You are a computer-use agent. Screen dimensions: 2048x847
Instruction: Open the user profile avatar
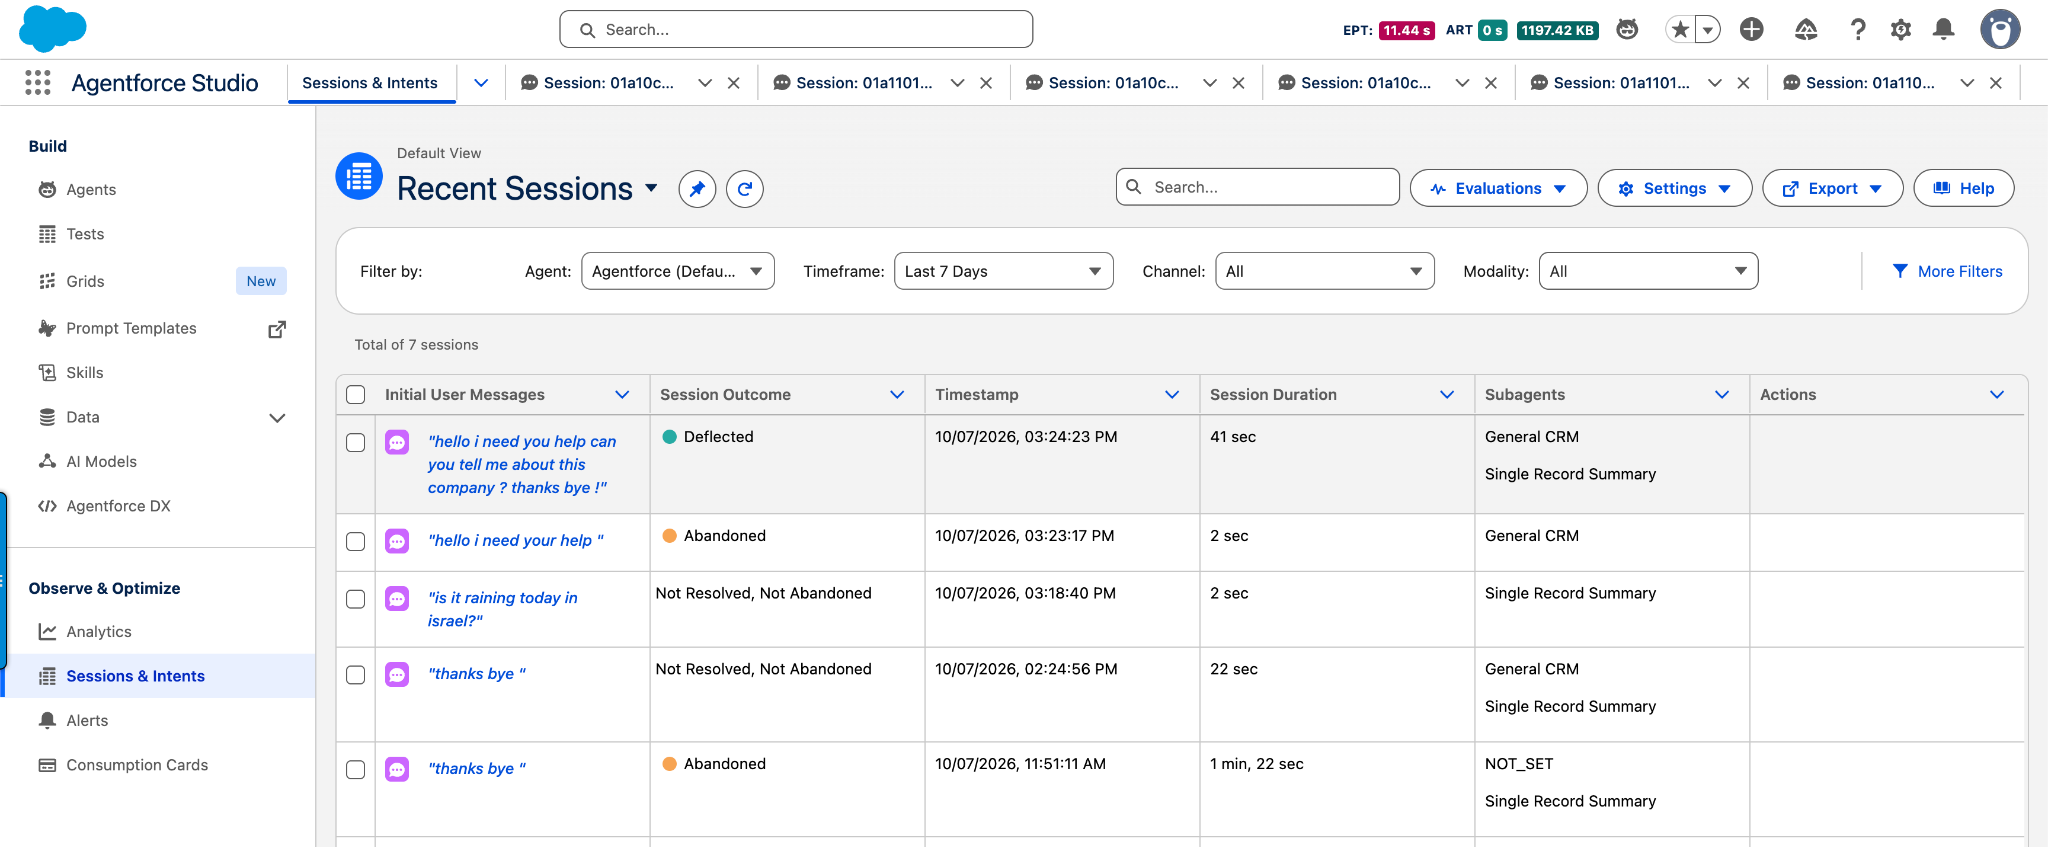(2000, 29)
